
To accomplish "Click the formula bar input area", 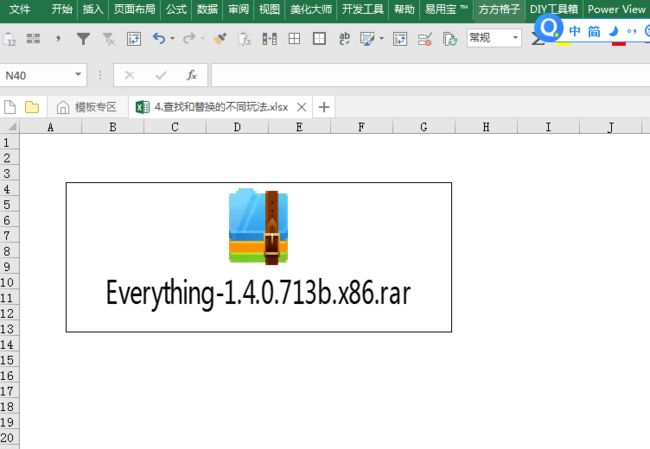I will click(x=430, y=75).
